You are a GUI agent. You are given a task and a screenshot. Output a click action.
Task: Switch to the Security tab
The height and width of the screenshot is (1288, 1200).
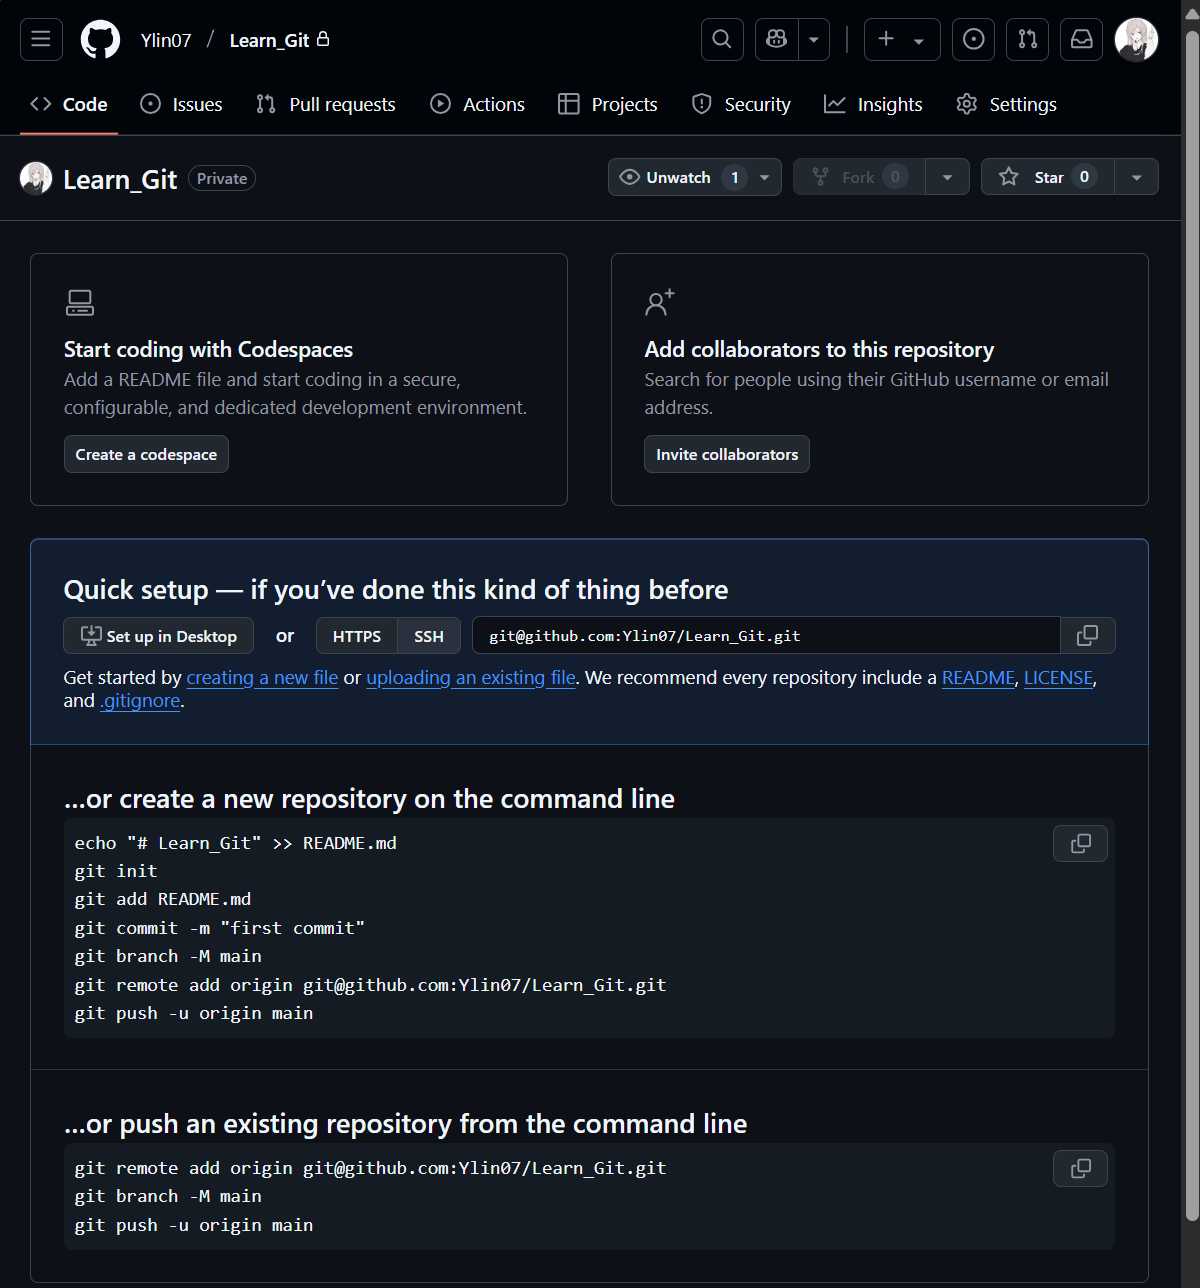(741, 104)
